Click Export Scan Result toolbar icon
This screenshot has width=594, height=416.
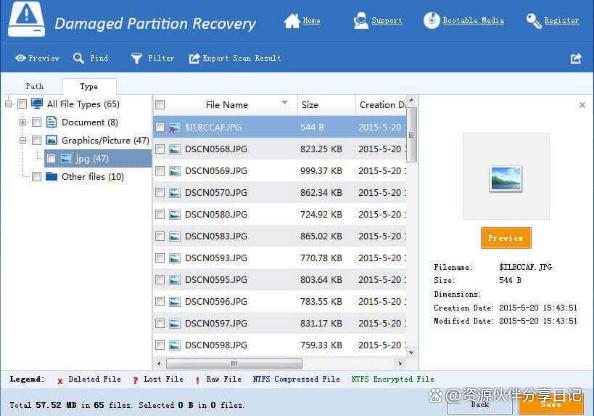pyautogui.click(x=194, y=58)
